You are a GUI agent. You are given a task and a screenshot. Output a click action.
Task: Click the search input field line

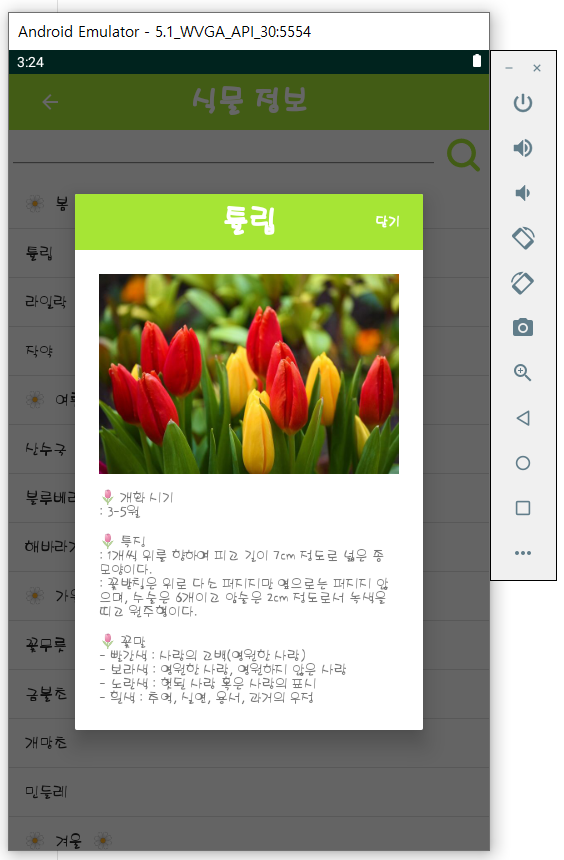(x=223, y=154)
